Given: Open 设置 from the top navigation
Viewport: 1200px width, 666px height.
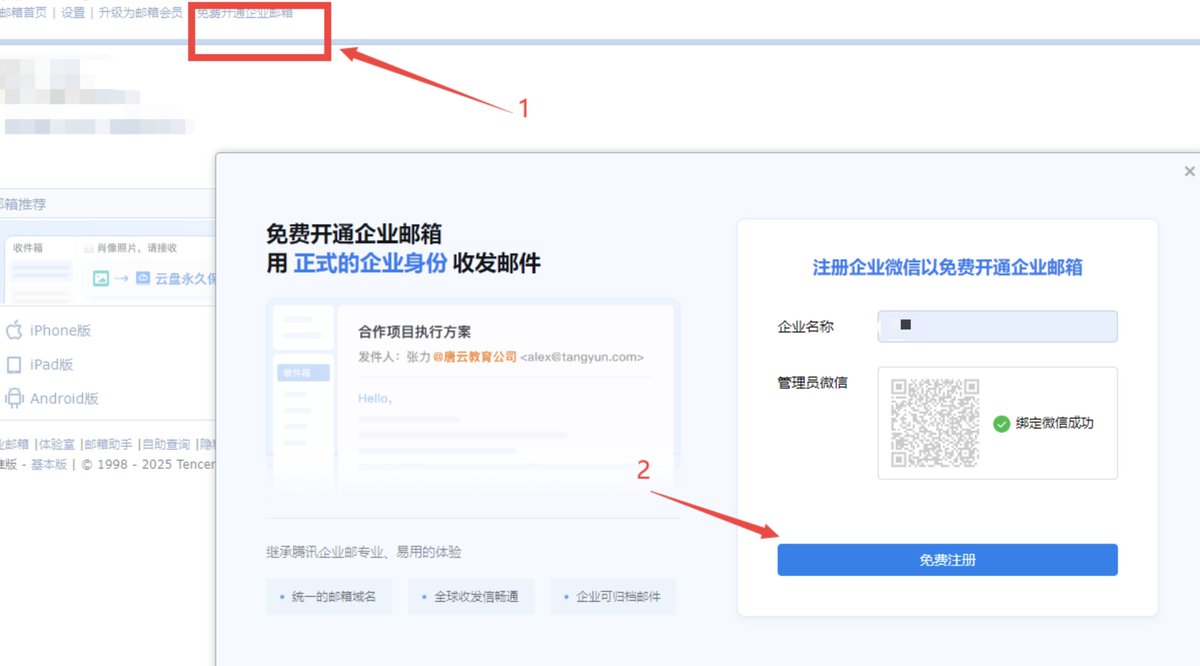Looking at the screenshot, I should [73, 13].
